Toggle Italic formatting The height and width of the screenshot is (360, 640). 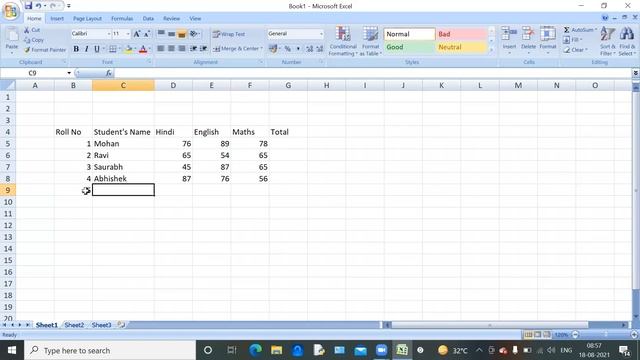[86, 49]
